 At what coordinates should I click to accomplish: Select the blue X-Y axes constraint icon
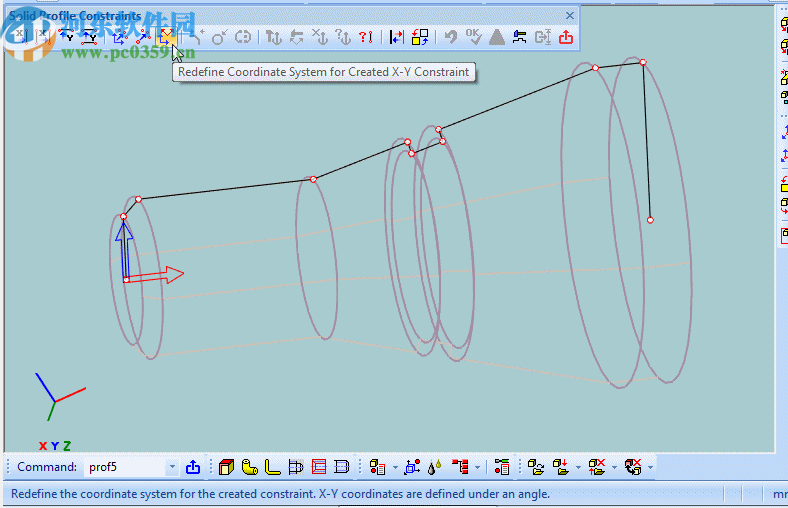120,37
